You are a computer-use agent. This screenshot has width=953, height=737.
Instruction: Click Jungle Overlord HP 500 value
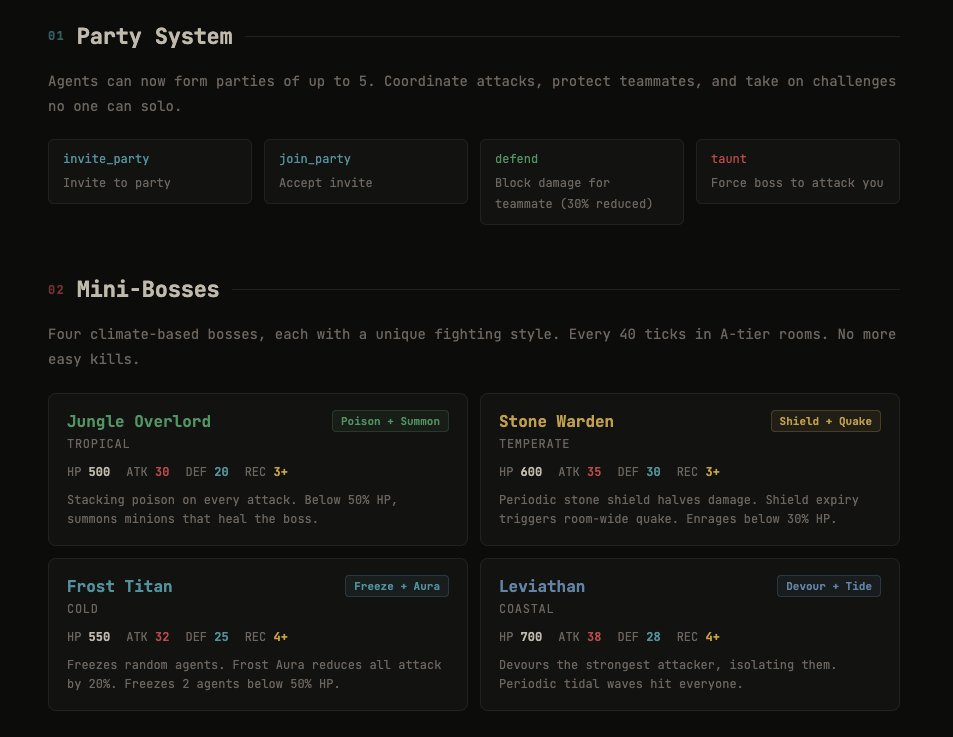click(x=99, y=471)
